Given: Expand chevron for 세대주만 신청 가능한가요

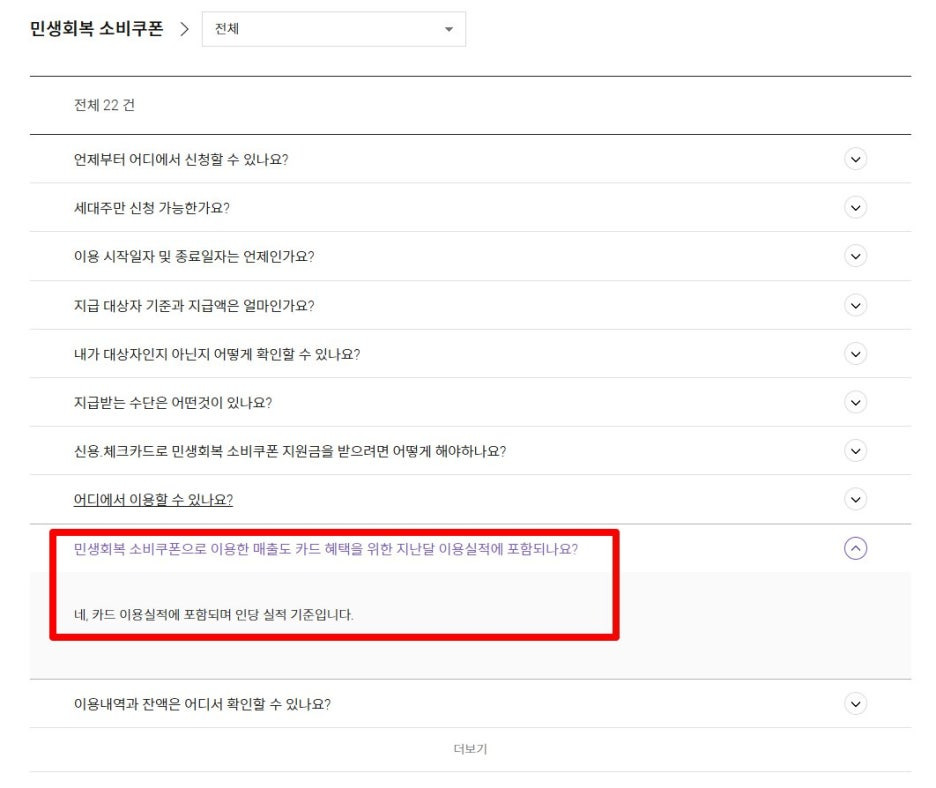Looking at the screenshot, I should (855, 208).
